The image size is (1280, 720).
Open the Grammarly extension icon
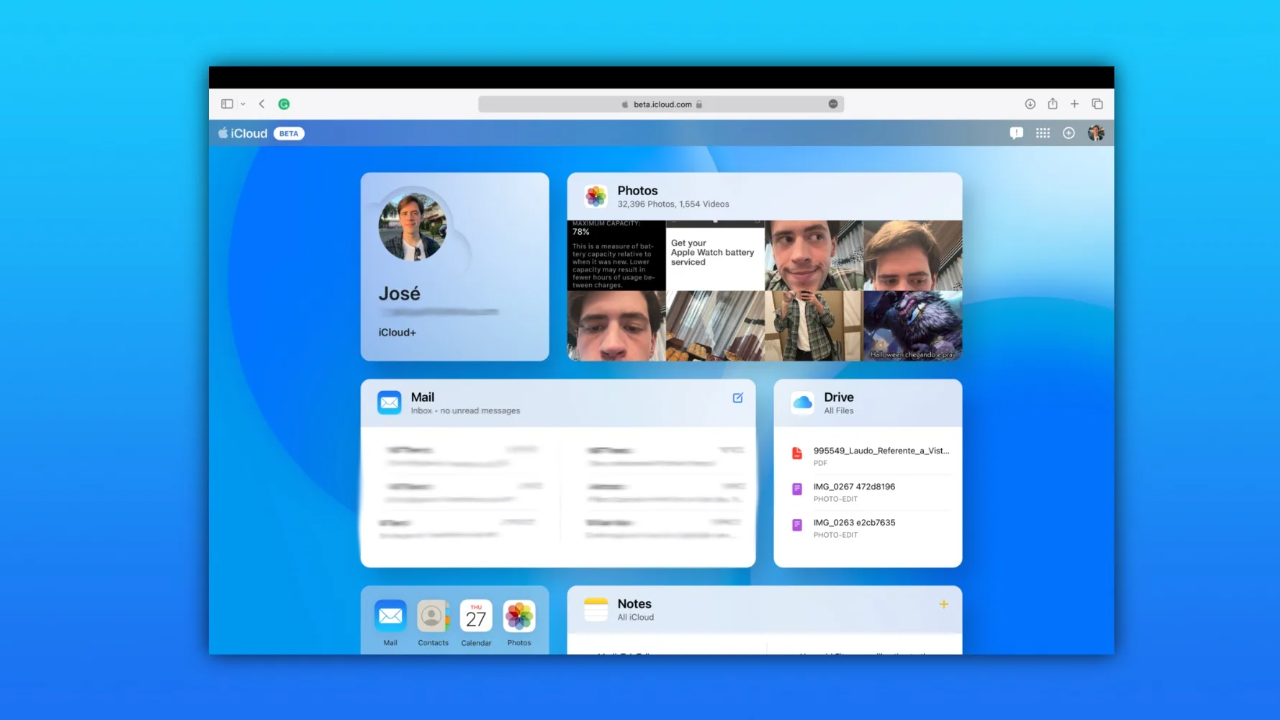(284, 104)
